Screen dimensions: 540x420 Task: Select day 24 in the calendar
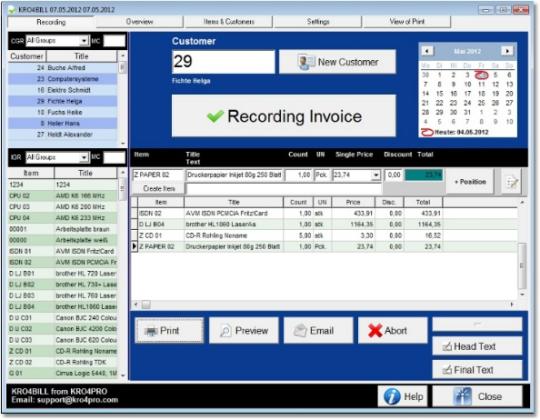(467, 103)
